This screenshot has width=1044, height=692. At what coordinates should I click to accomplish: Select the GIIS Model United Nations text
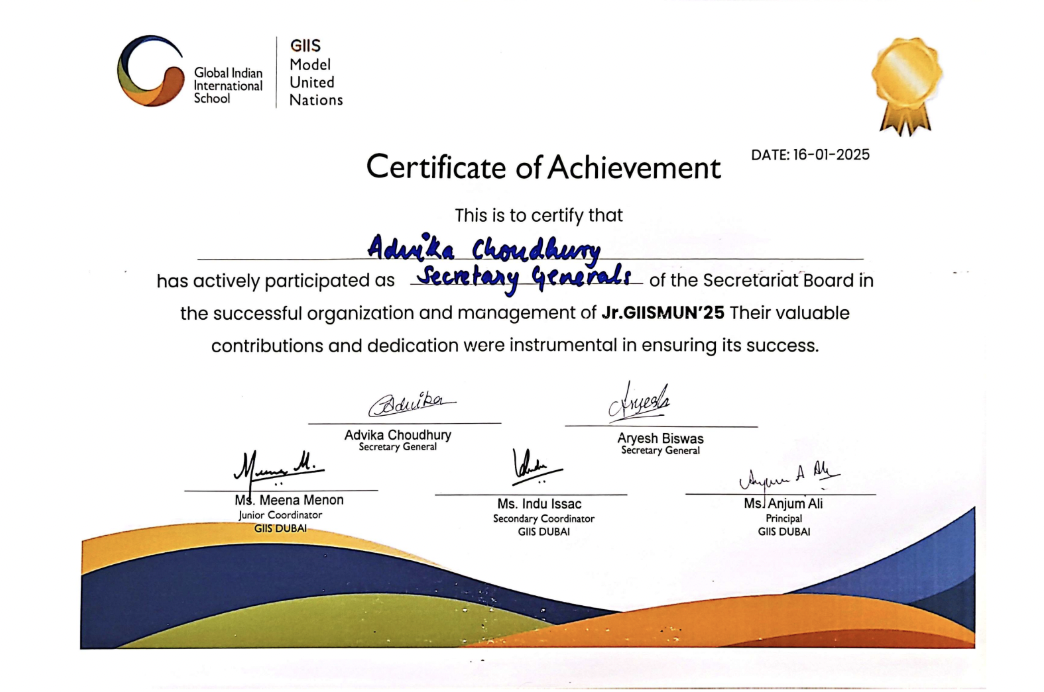(315, 73)
